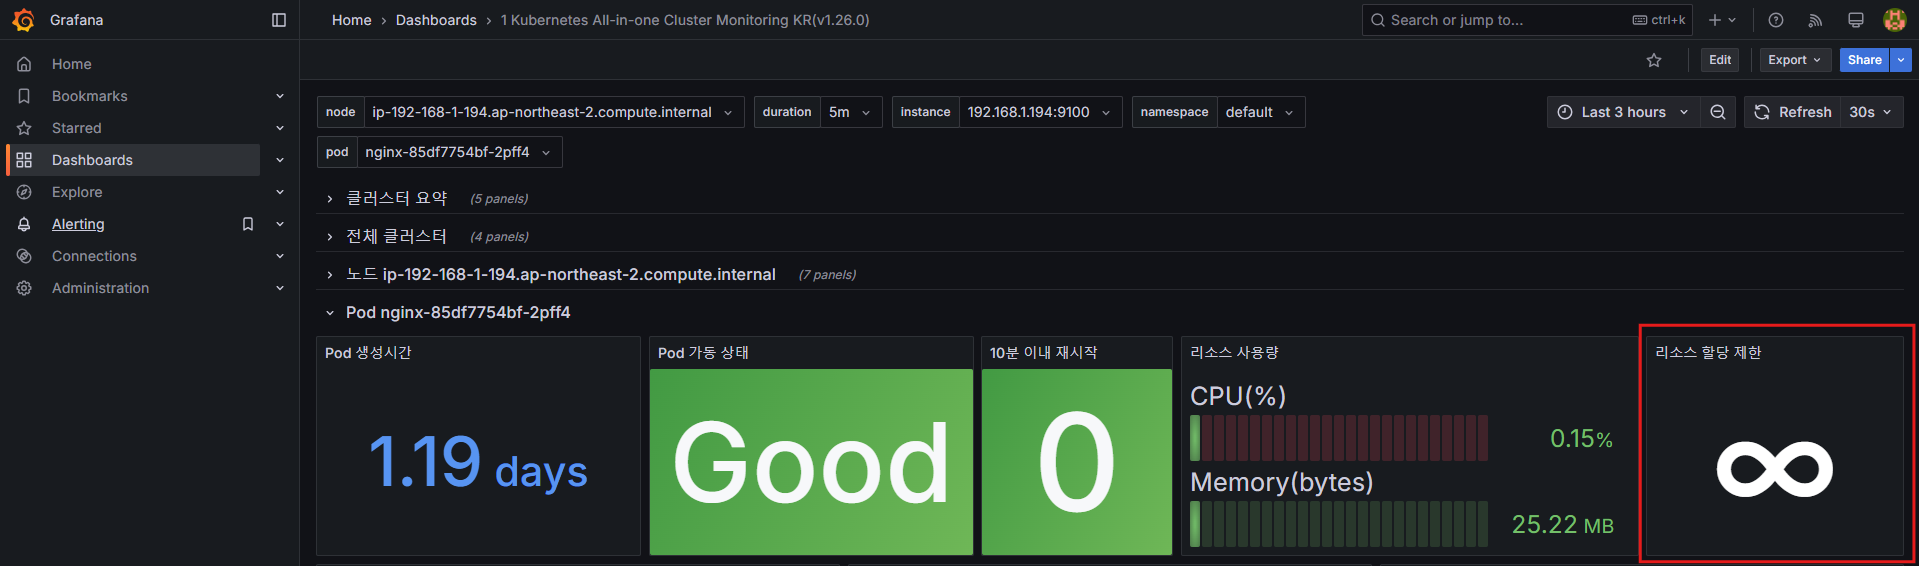Open the Last 3 hours time picker
The height and width of the screenshot is (566, 1919).
1624,112
